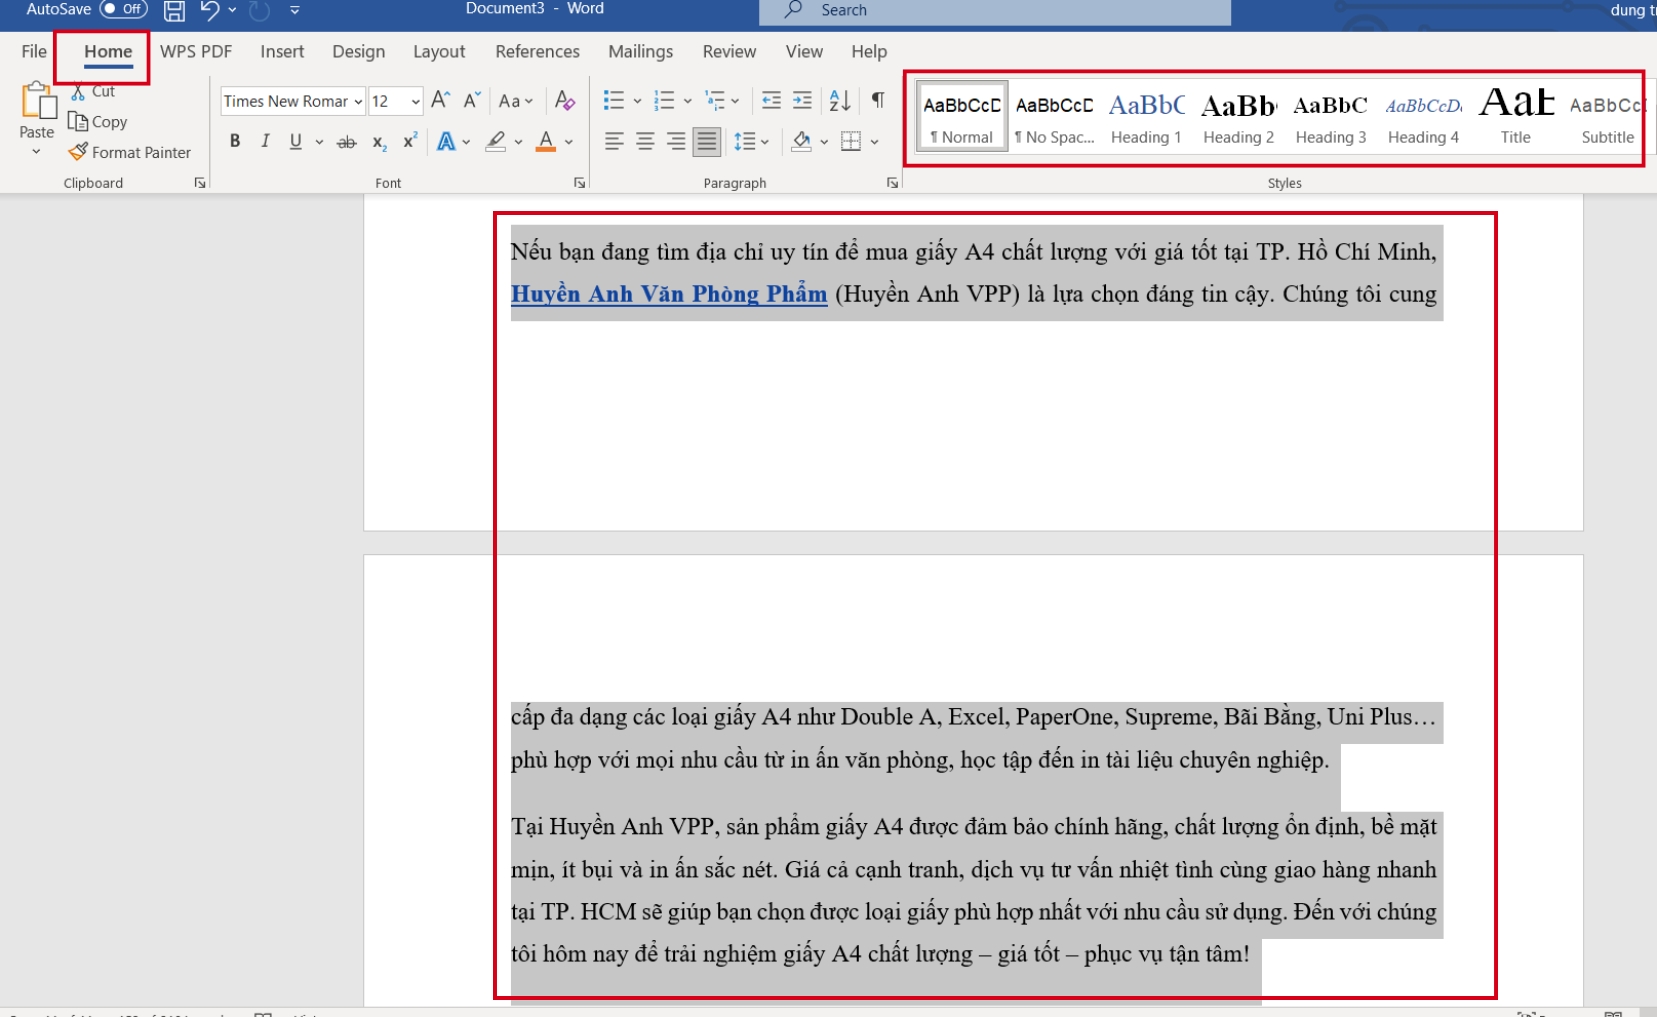The image size is (1657, 1017).
Task: Apply the Heading 2 style
Action: (1238, 117)
